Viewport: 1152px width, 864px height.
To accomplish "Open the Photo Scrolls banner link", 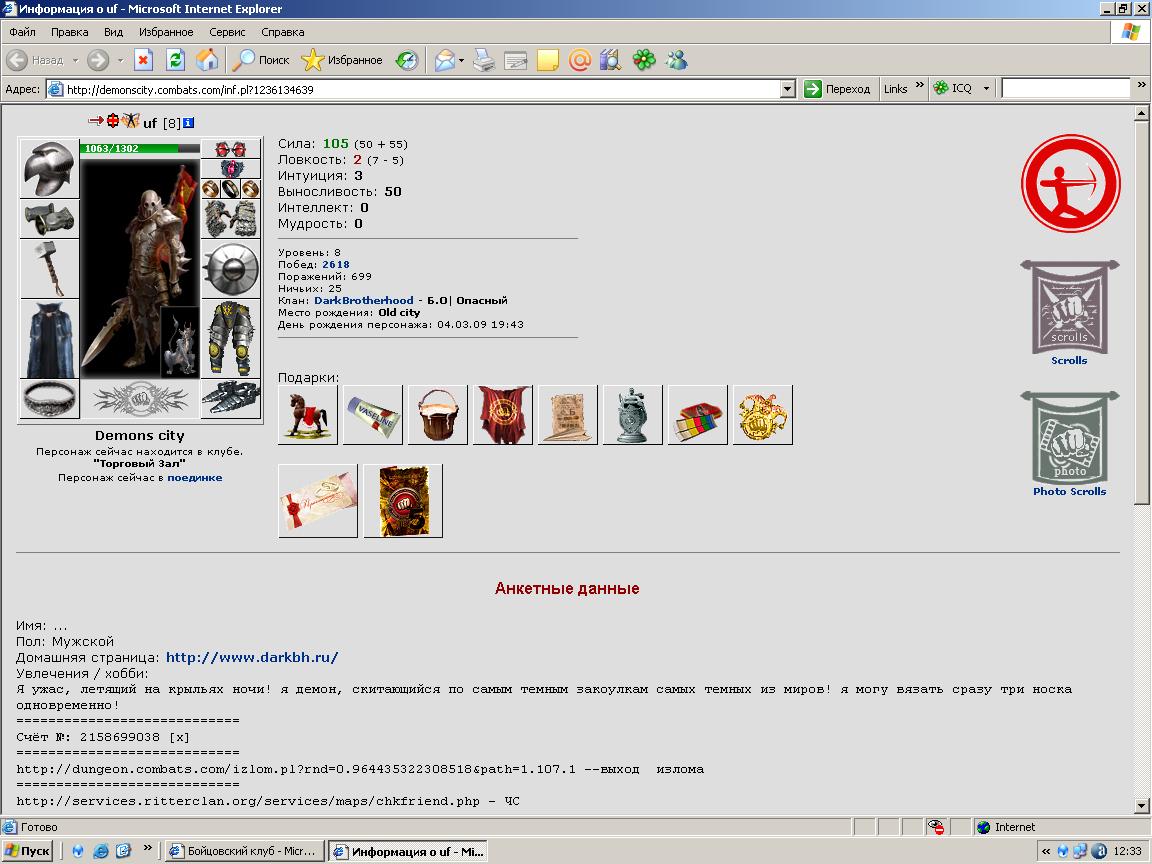I will (1070, 444).
